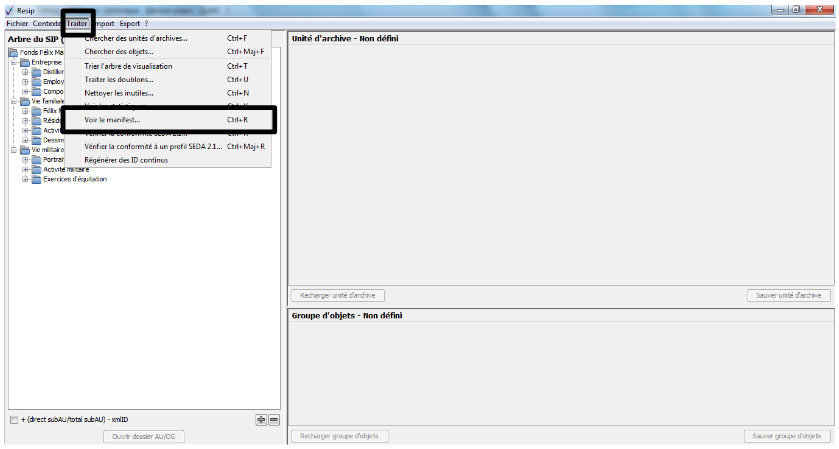Click the Fonds root archive icon
Viewport: 839px width, 449px height.
13,52
